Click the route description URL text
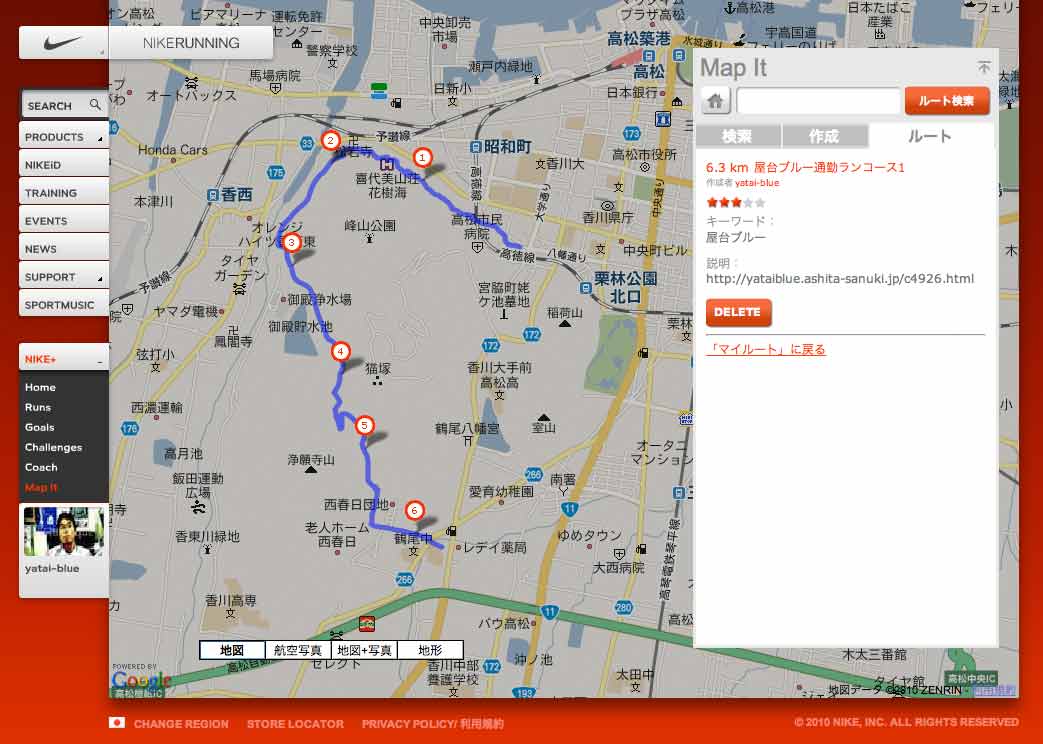1043x744 pixels. coord(839,279)
